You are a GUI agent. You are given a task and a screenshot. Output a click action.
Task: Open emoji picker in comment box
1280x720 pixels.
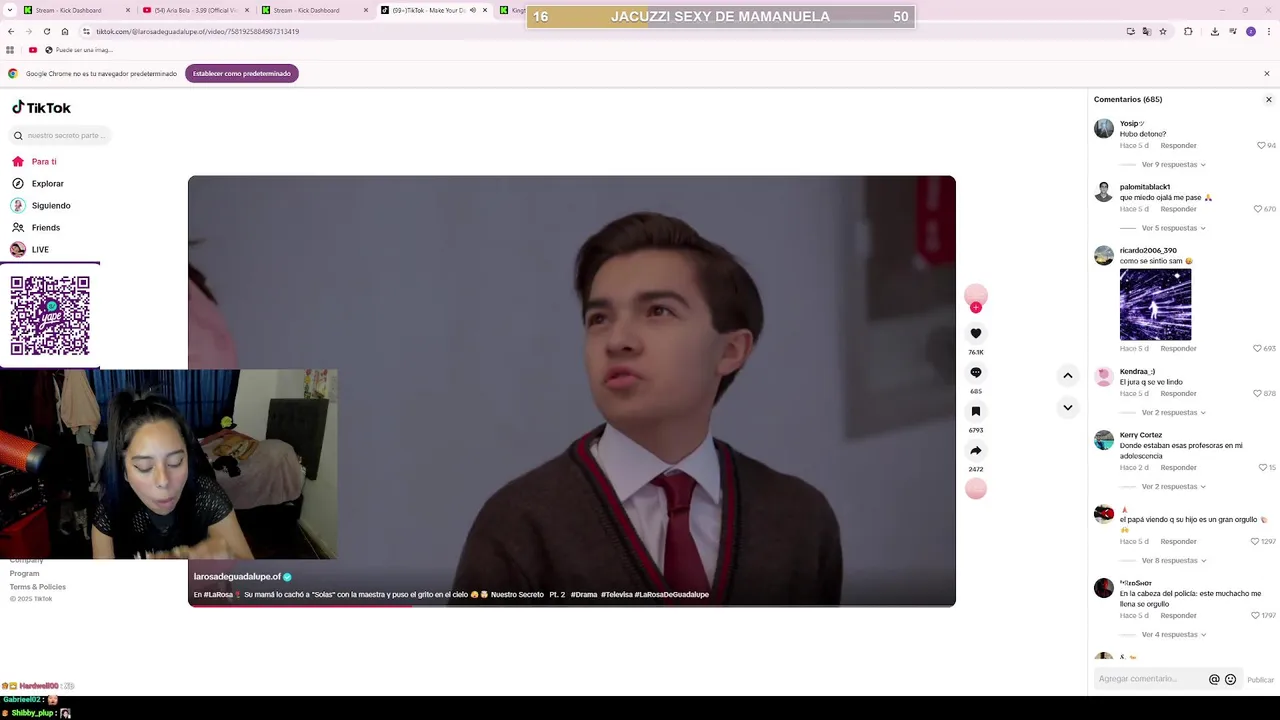pyautogui.click(x=1230, y=679)
